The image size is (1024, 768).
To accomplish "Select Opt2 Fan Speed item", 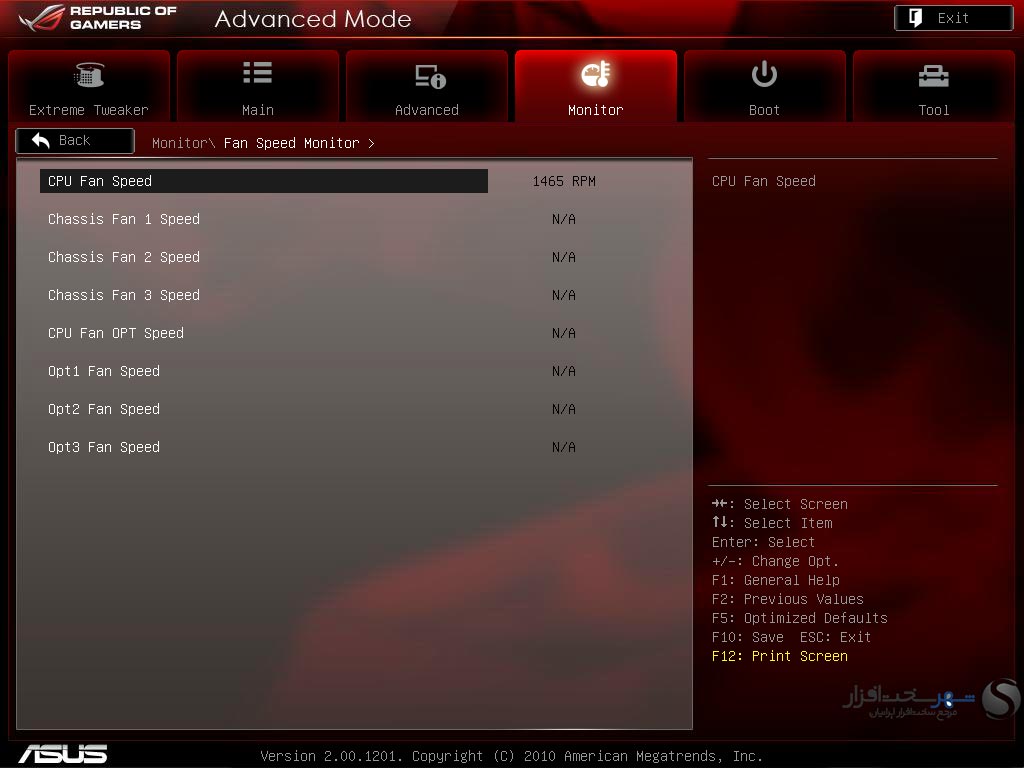I will click(104, 409).
